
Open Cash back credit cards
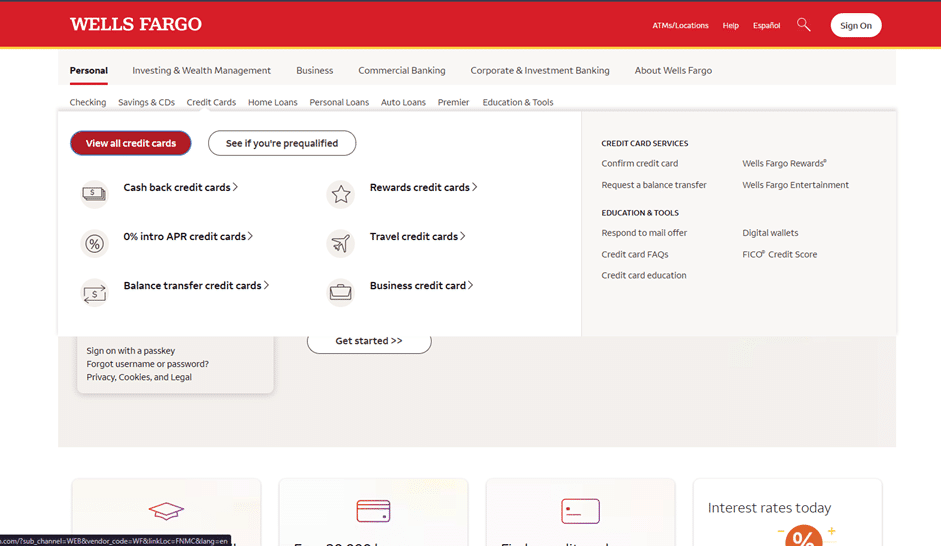click(181, 187)
